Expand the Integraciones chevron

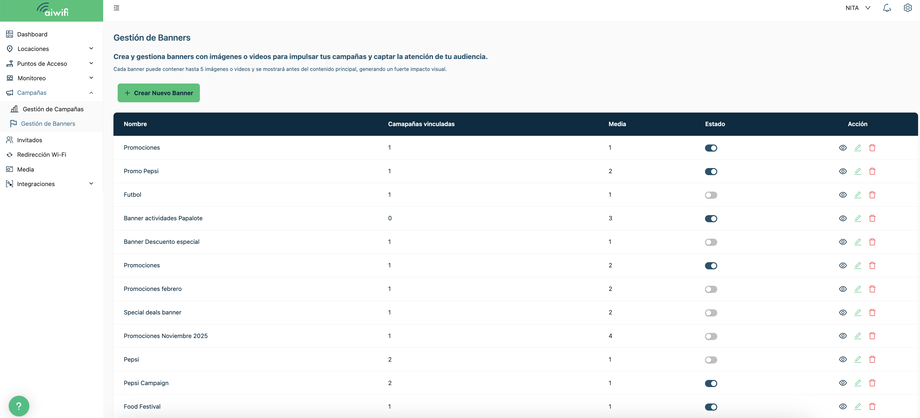point(91,184)
